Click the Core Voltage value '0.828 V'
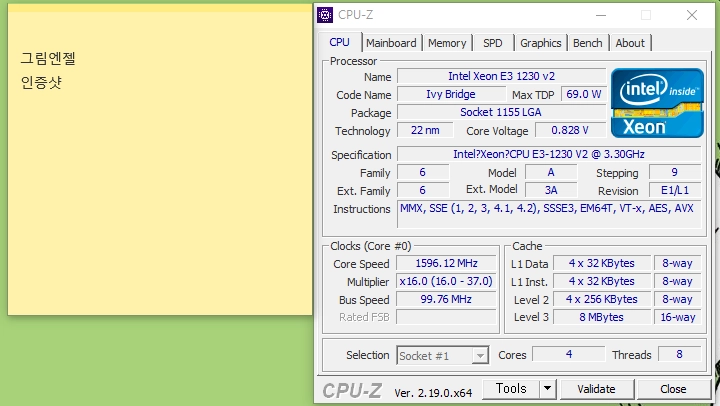The height and width of the screenshot is (406, 720). pos(570,130)
